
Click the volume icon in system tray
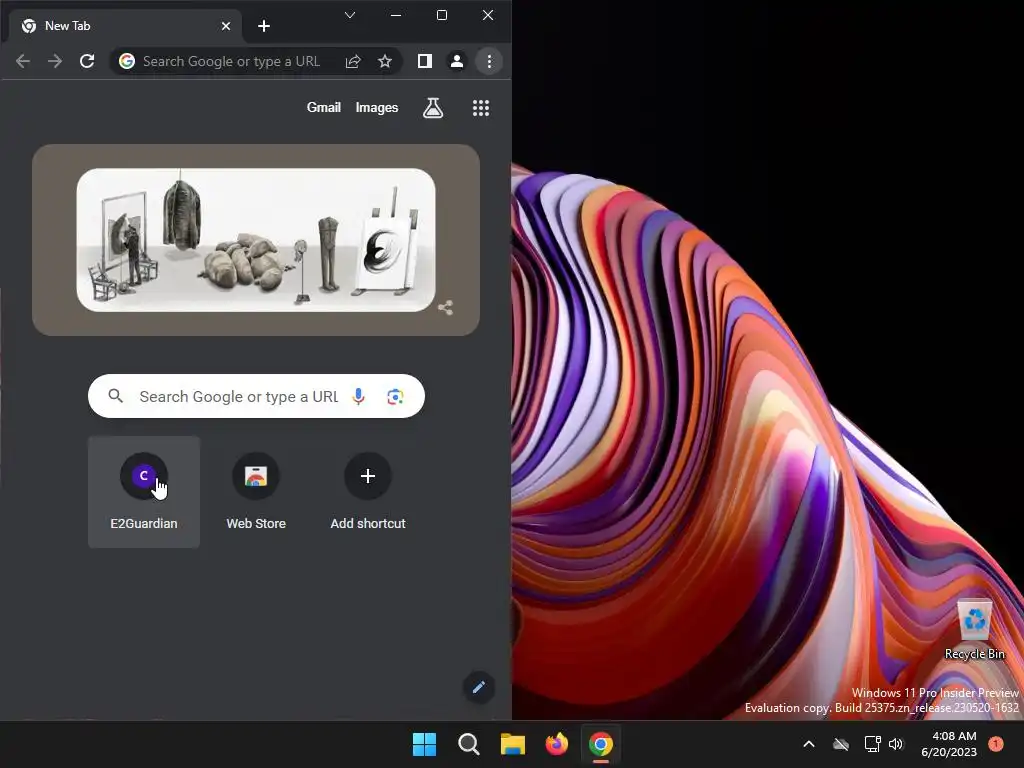point(896,744)
